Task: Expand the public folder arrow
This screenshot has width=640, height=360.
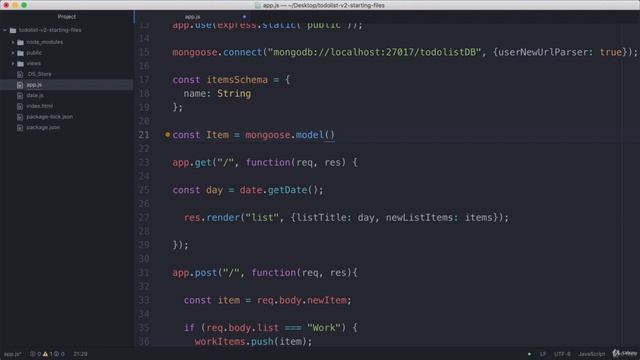Action: (13, 53)
